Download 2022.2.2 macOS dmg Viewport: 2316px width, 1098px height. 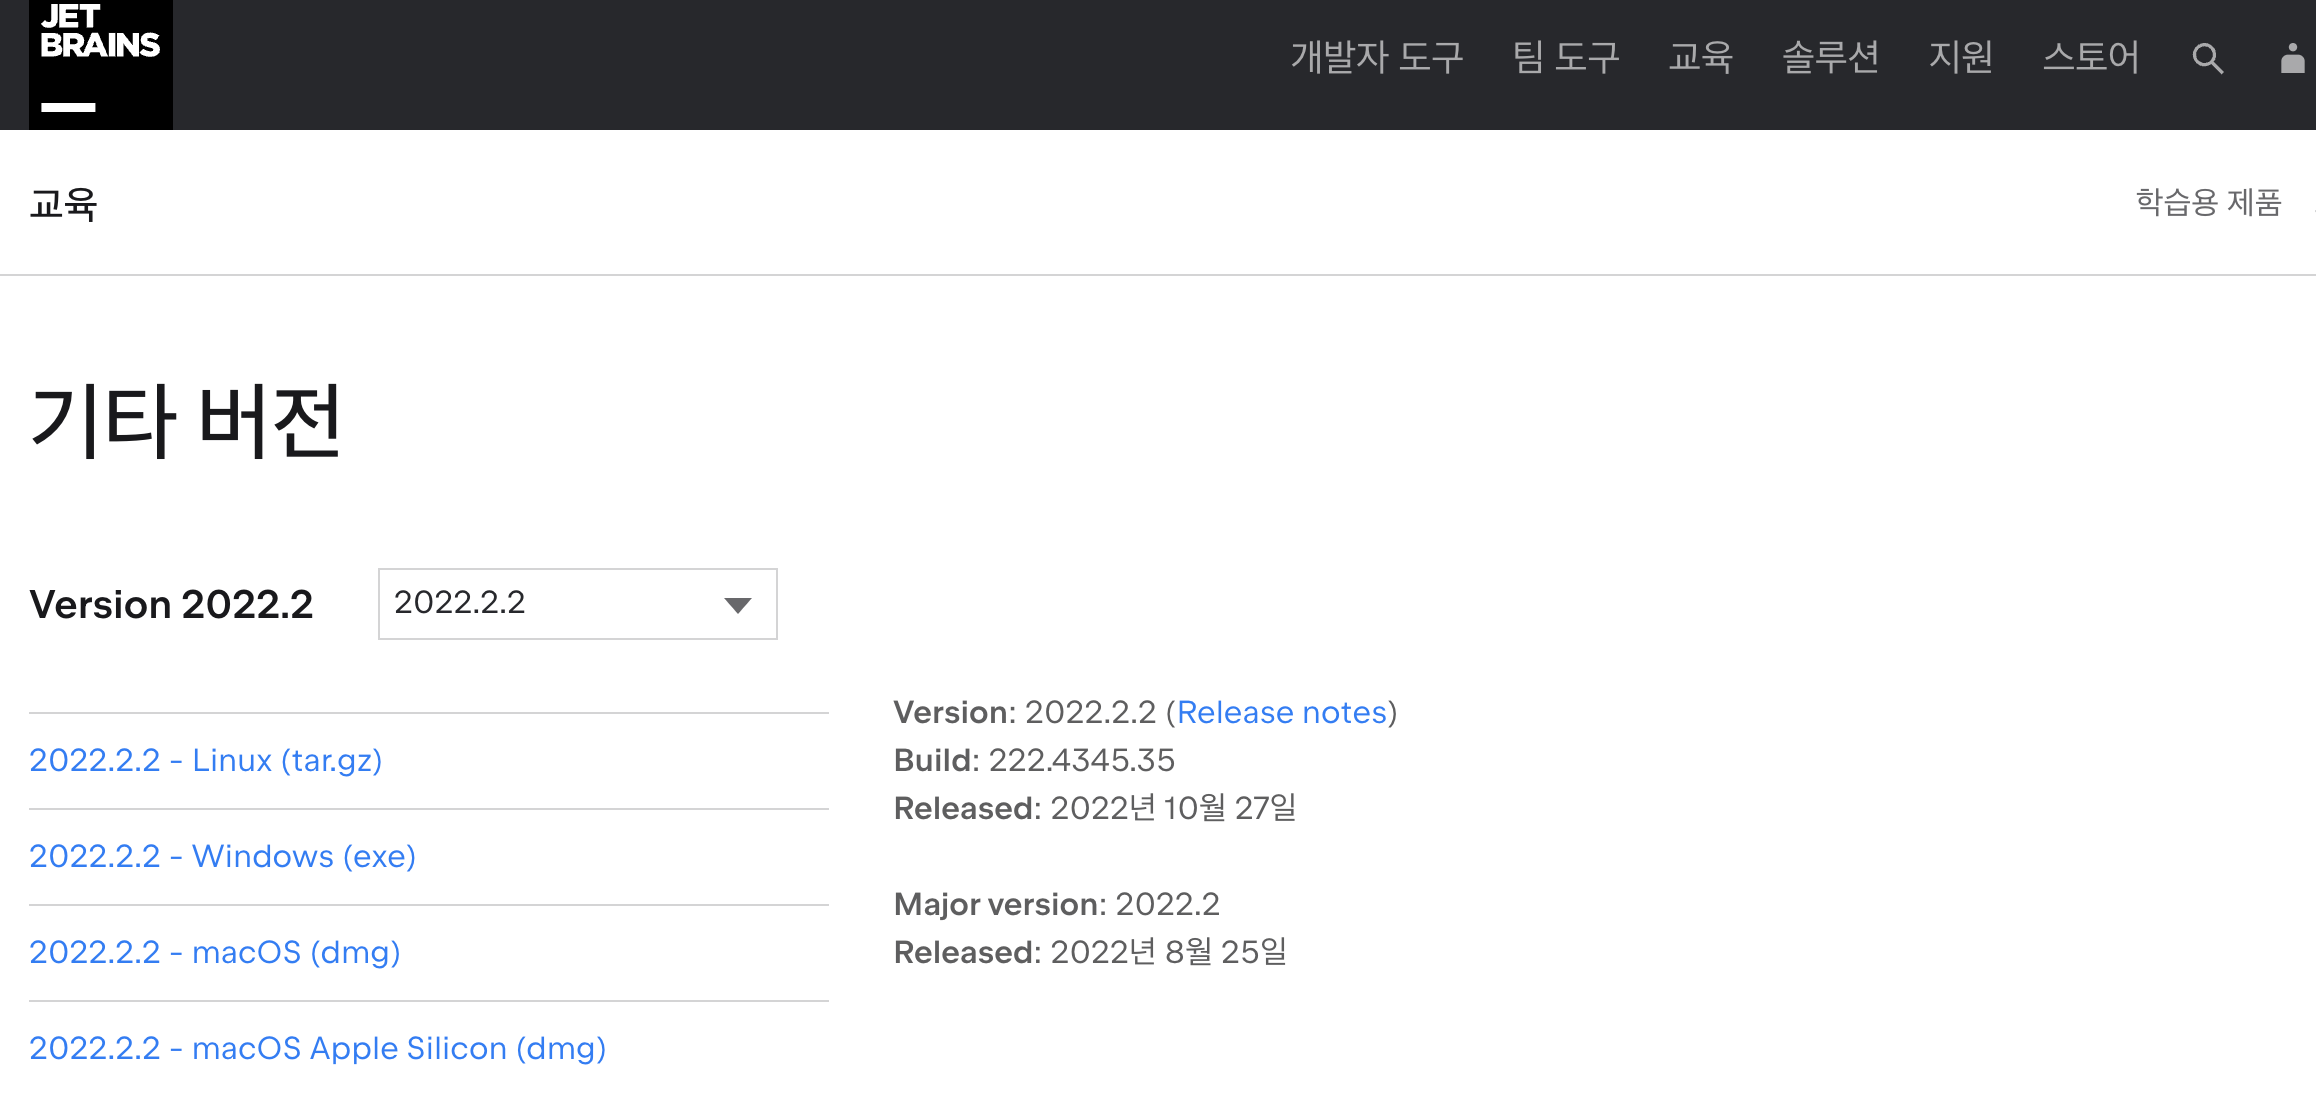click(x=215, y=952)
